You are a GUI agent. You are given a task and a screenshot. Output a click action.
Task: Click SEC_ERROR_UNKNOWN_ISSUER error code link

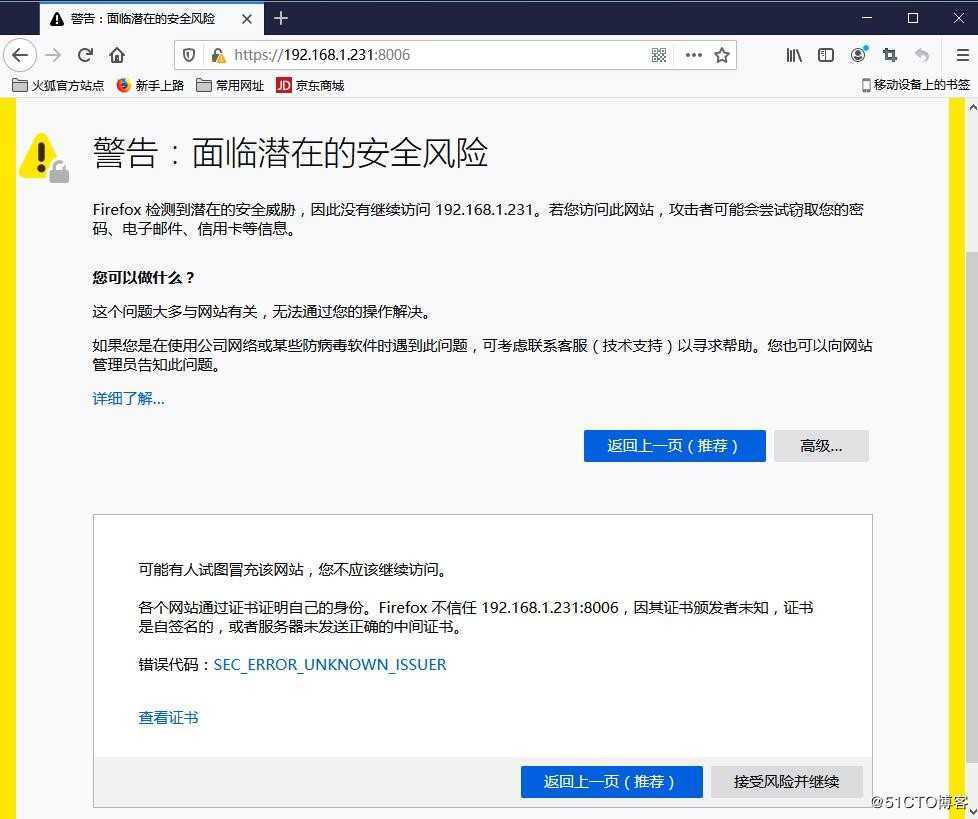[x=330, y=664]
